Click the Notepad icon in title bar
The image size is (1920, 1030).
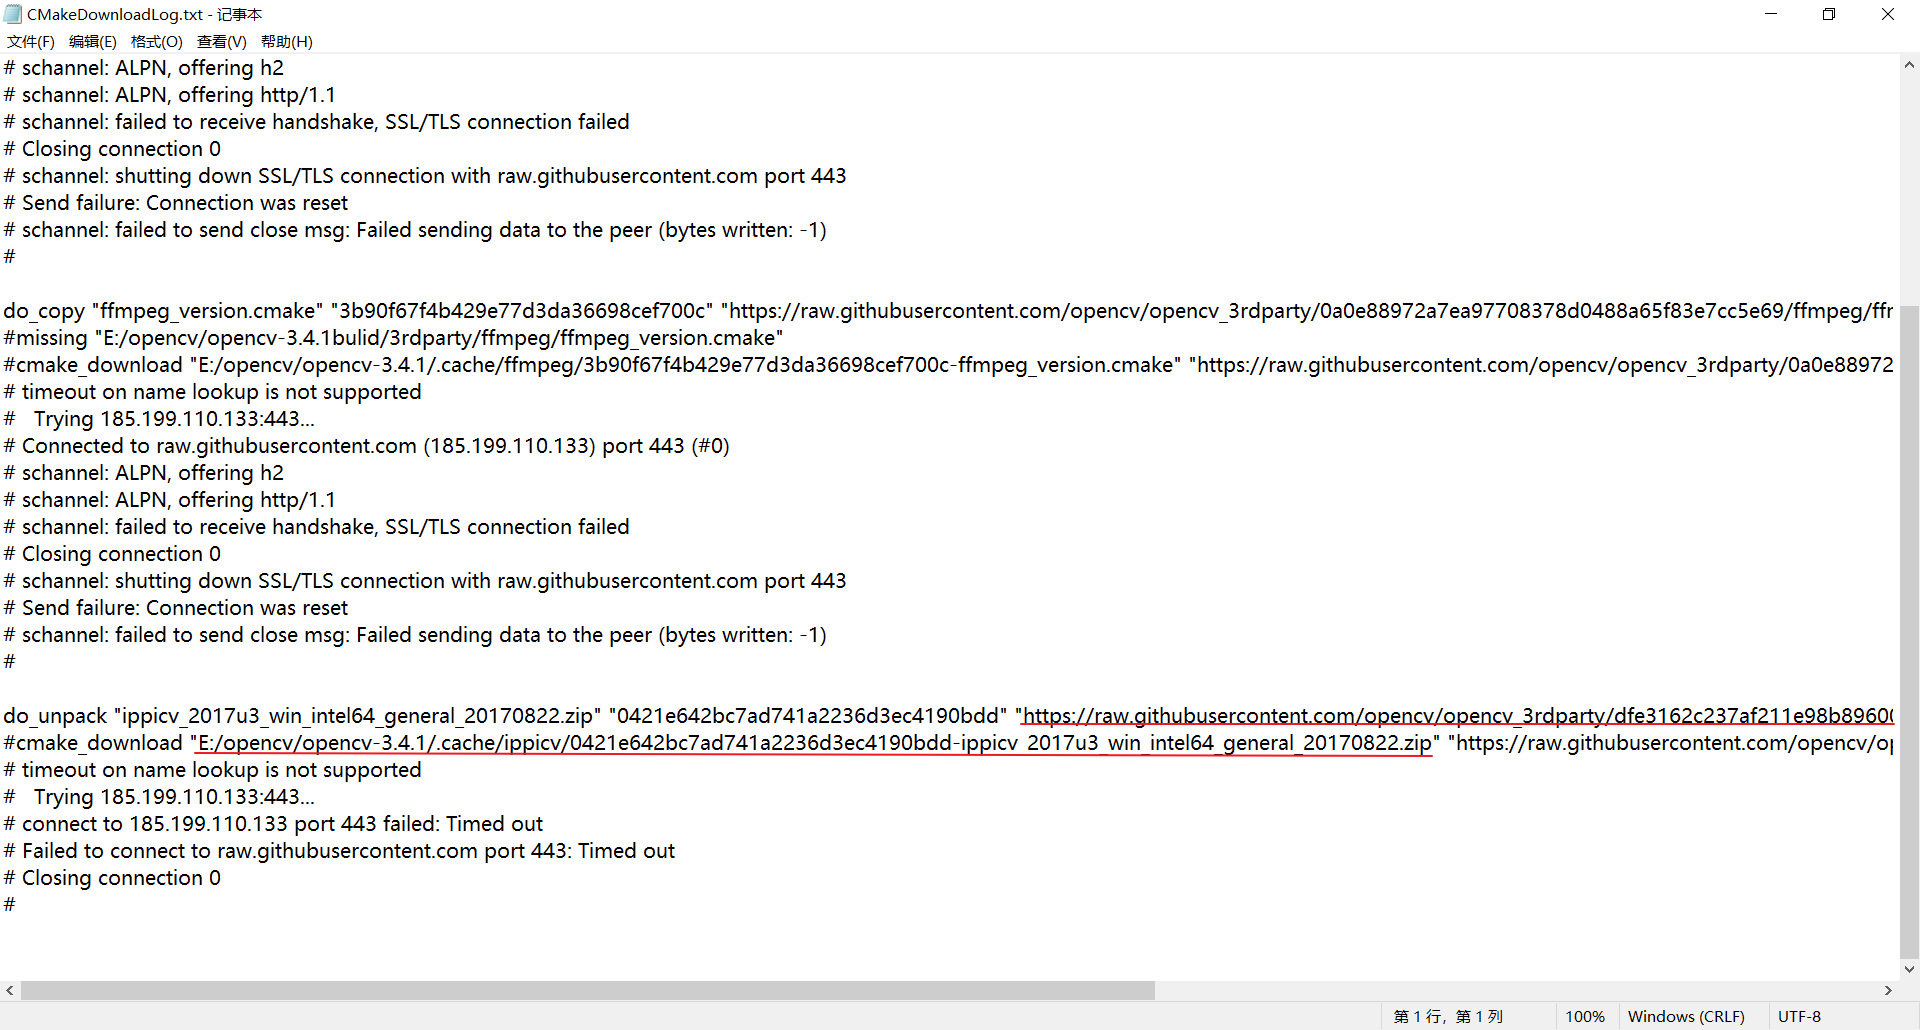click(x=13, y=14)
